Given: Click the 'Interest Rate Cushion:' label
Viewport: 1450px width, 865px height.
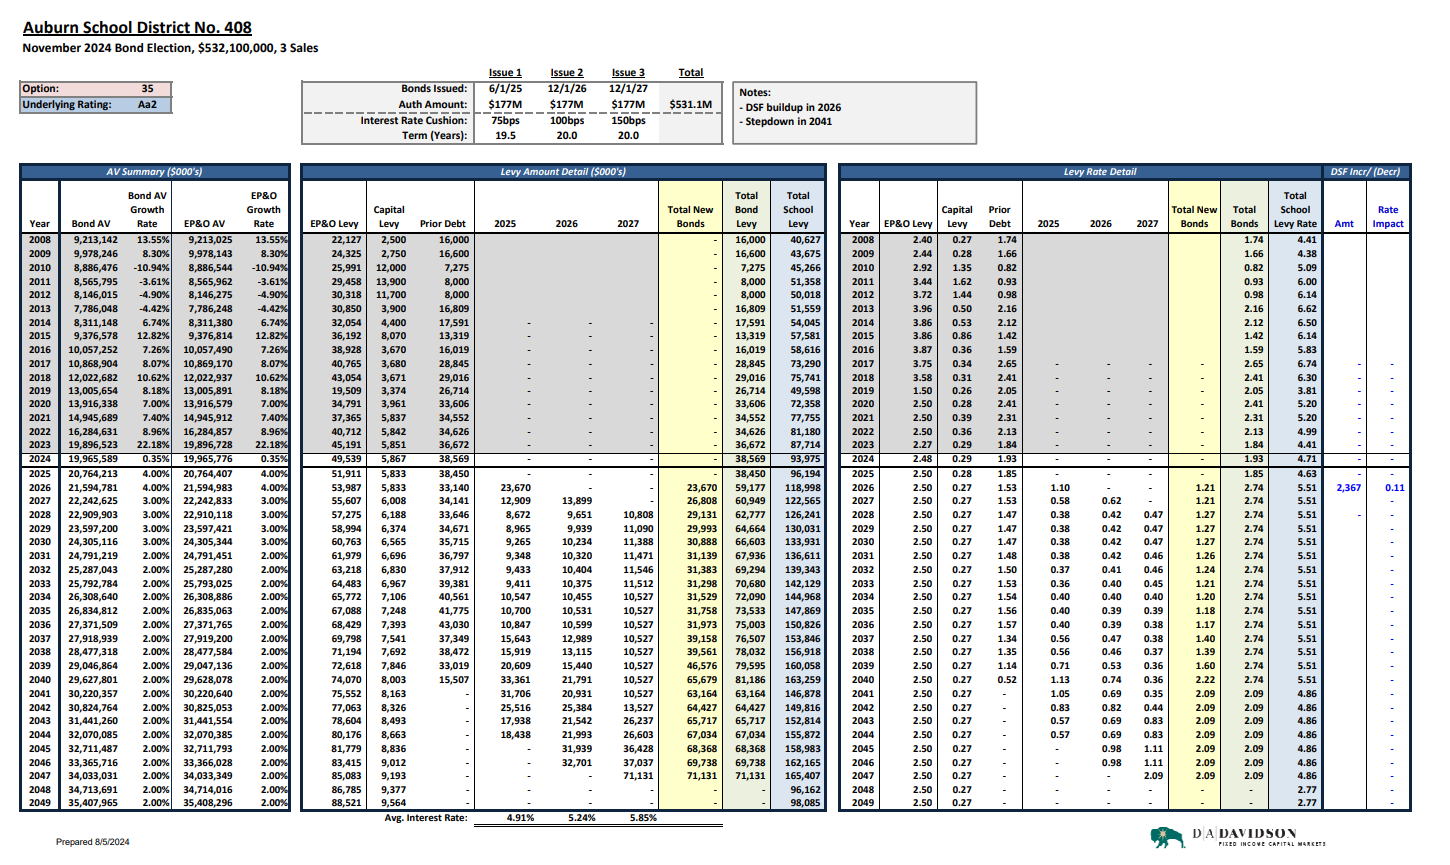Looking at the screenshot, I should pyautogui.click(x=414, y=120).
